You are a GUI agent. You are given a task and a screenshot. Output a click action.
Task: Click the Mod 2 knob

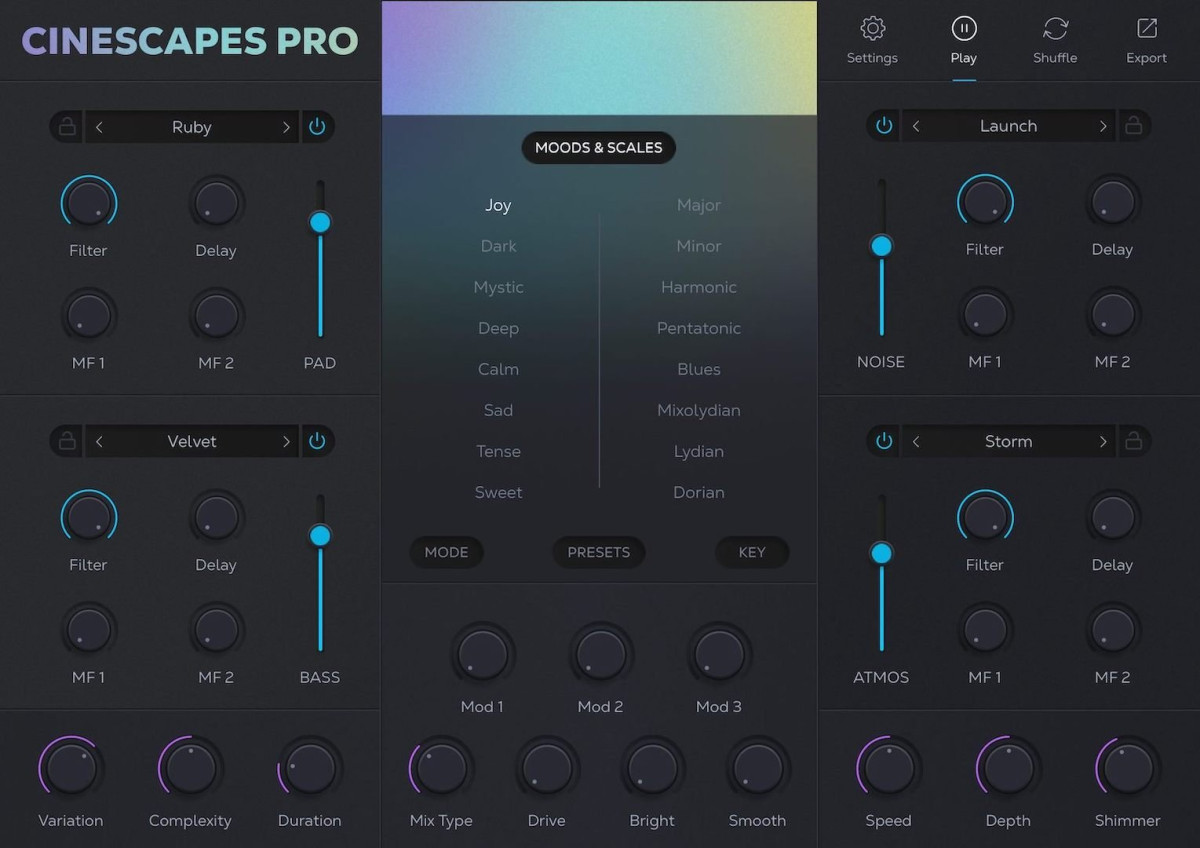tap(600, 655)
